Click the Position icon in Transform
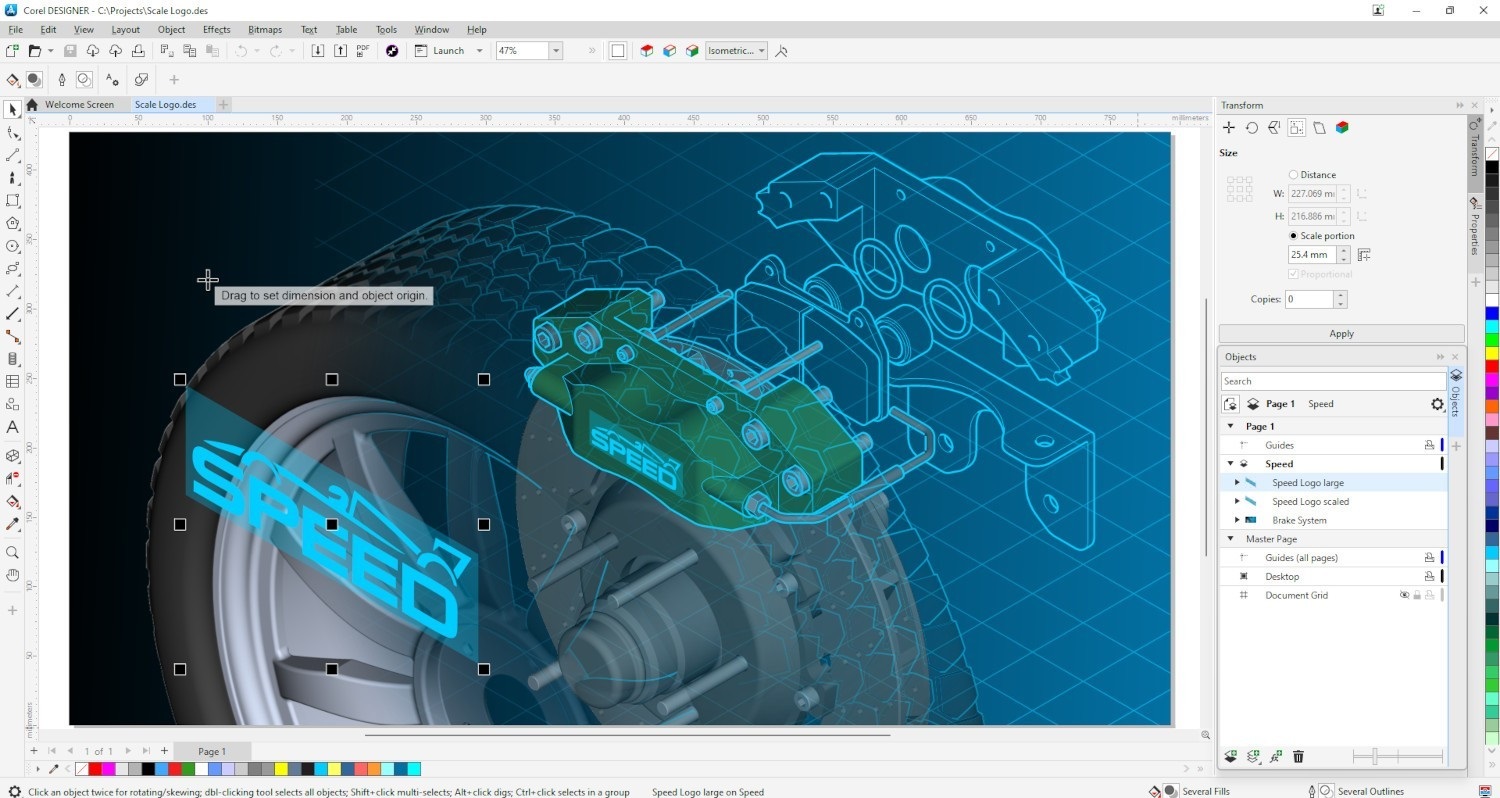Viewport: 1500px width, 798px height. (1229, 128)
